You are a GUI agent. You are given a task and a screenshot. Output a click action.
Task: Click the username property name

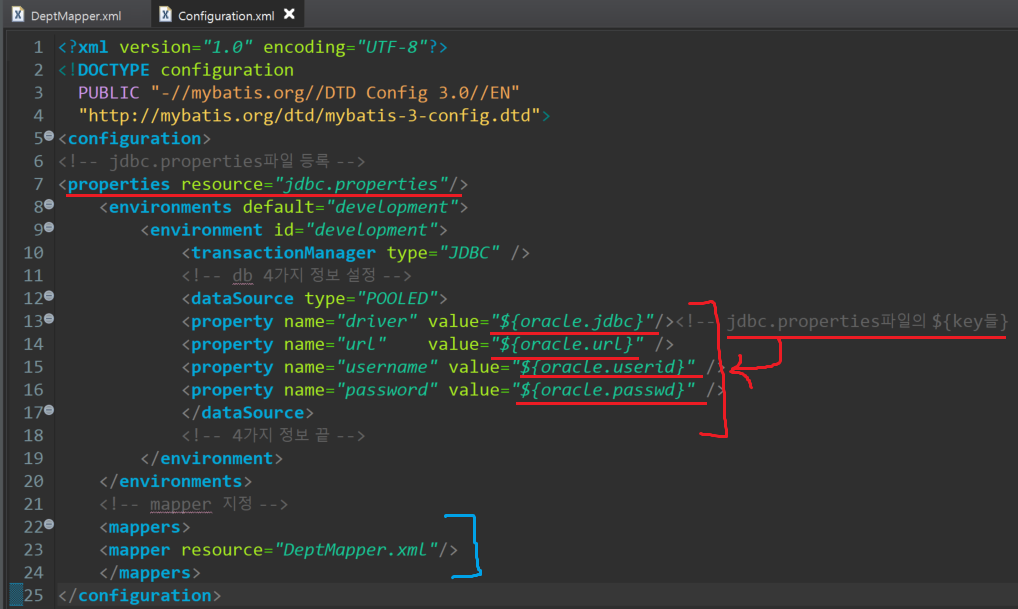tap(387, 367)
